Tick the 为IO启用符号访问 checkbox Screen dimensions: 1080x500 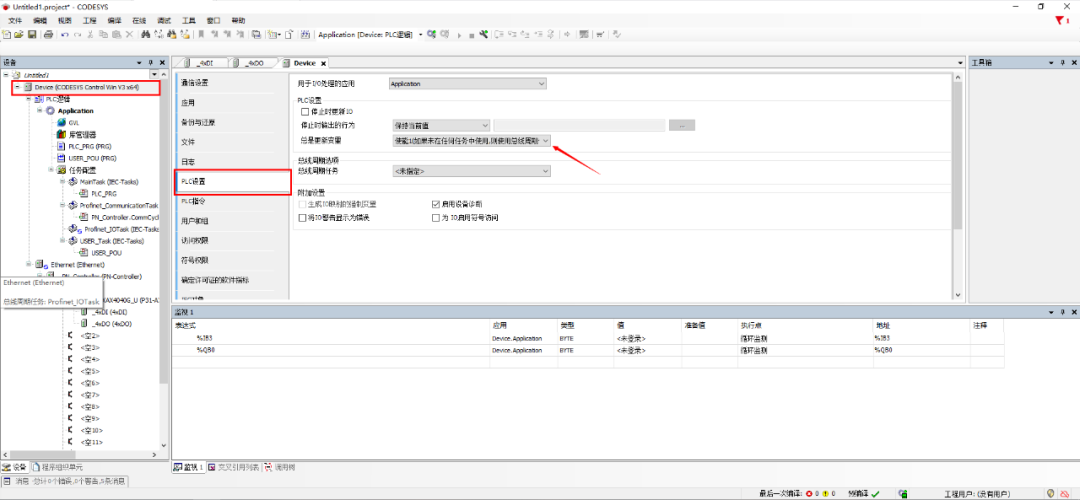click(435, 218)
